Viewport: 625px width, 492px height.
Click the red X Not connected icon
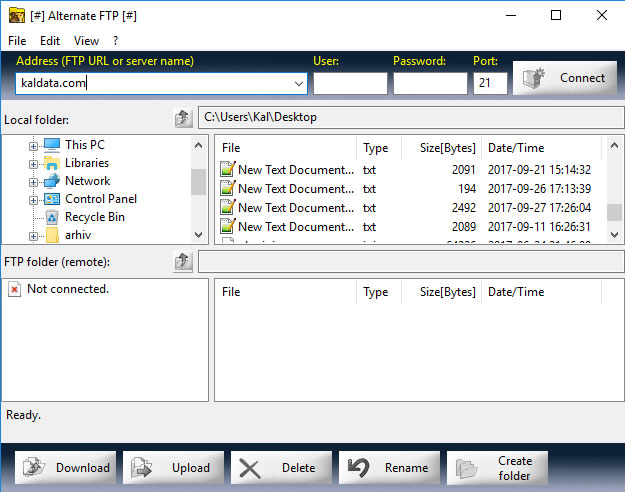coord(14,289)
